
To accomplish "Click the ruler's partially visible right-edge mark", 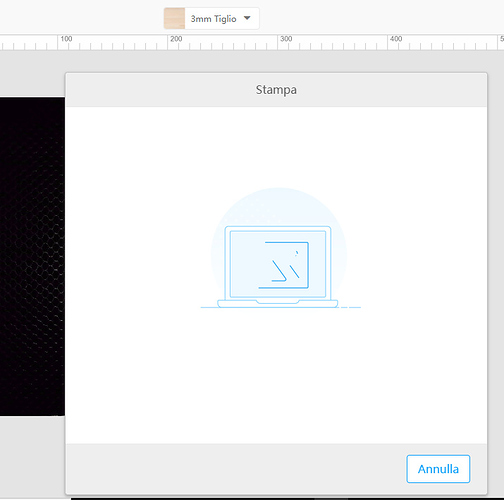I will (x=502, y=39).
